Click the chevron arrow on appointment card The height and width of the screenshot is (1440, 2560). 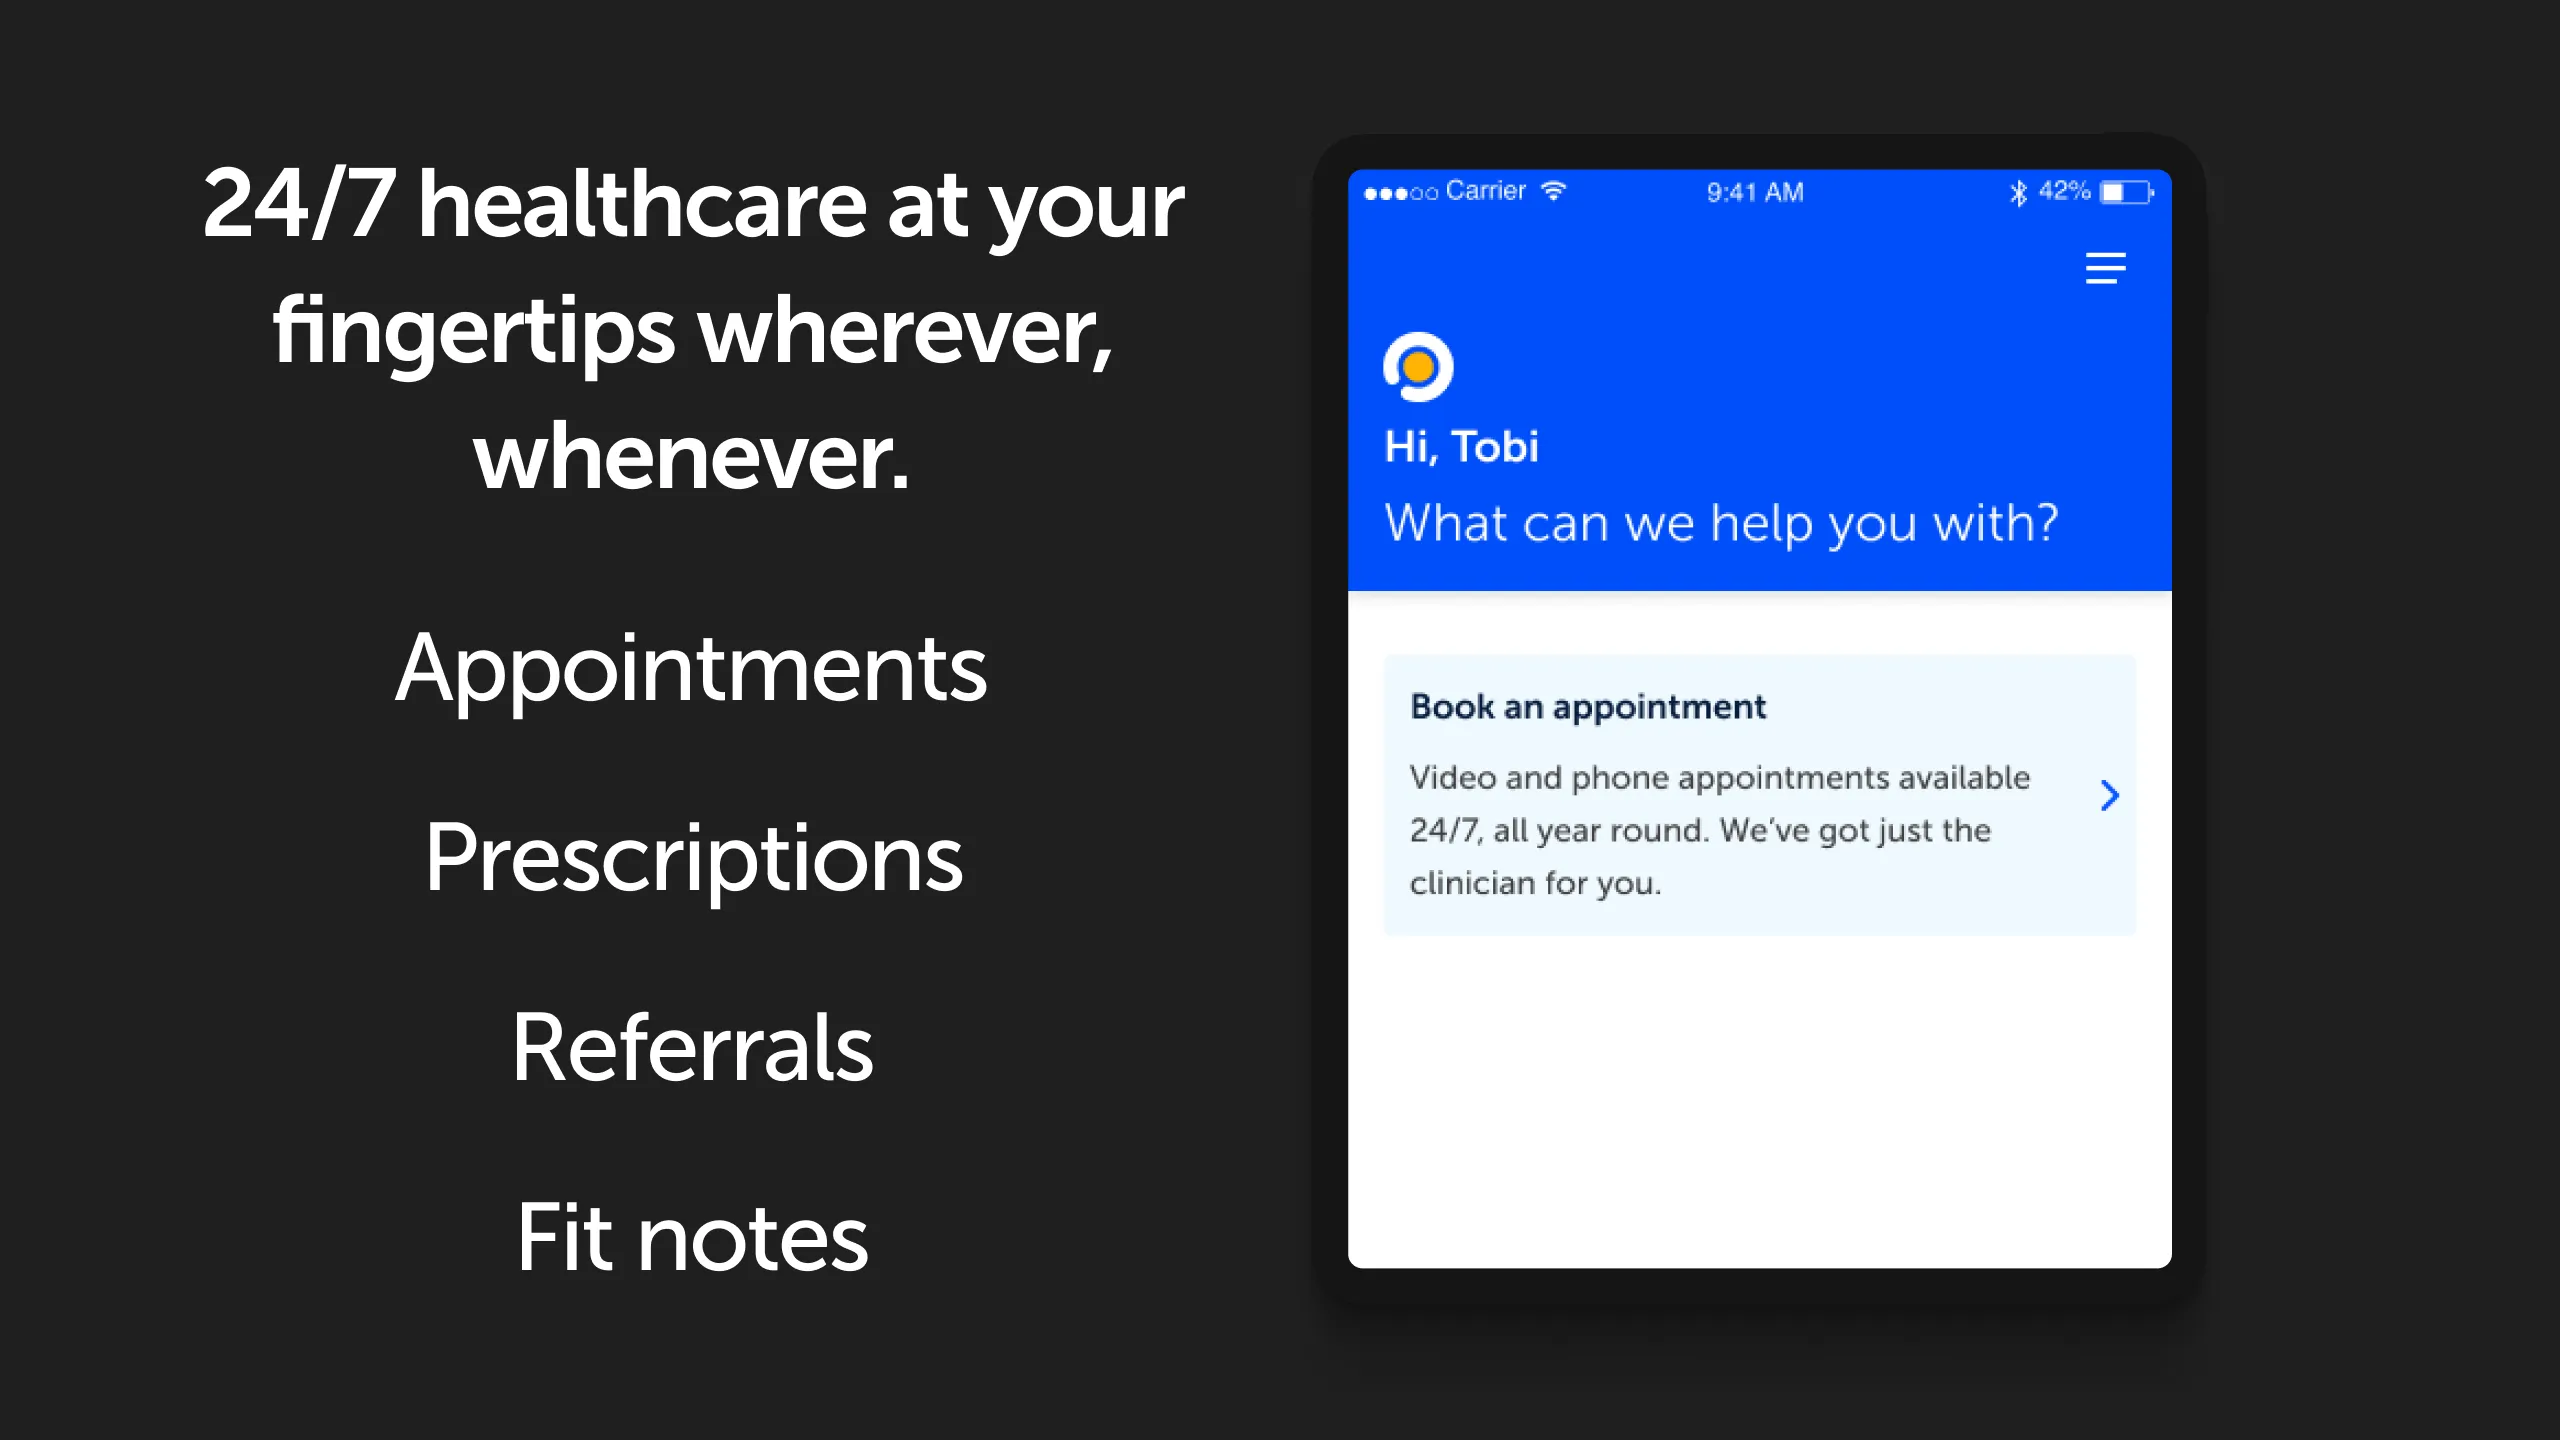[x=2108, y=795]
